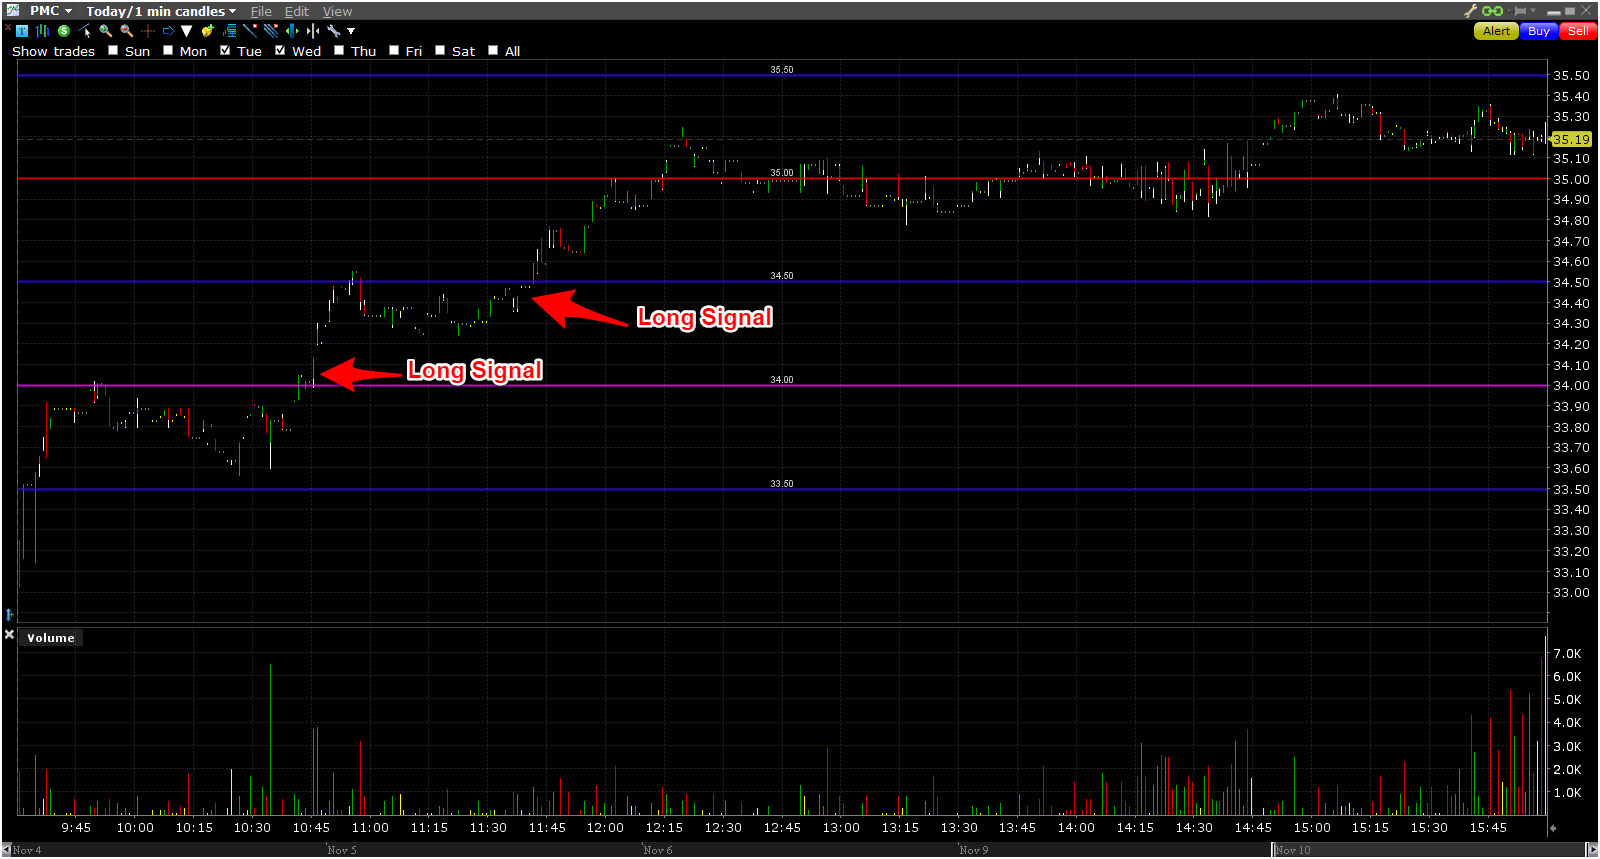This screenshot has height=859, width=1600.
Task: Expand Today/1 min candles dropdown
Action: pyautogui.click(x=161, y=11)
